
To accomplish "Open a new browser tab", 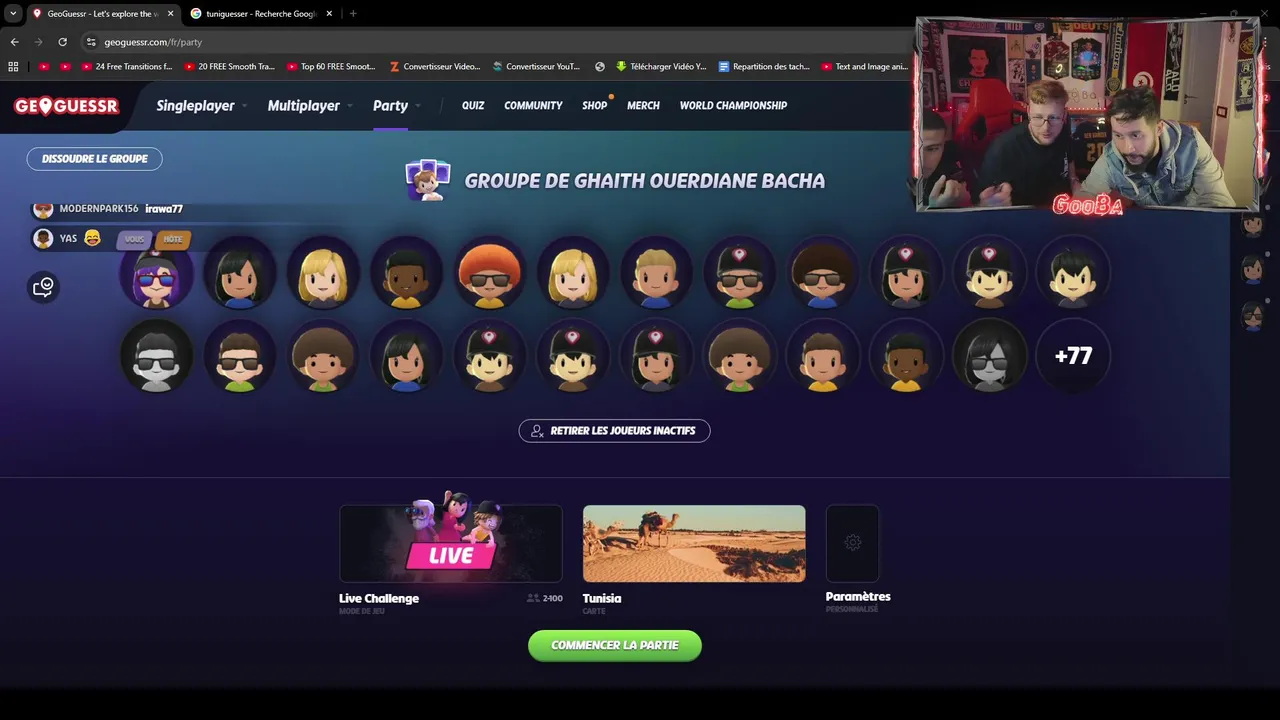I will point(353,14).
